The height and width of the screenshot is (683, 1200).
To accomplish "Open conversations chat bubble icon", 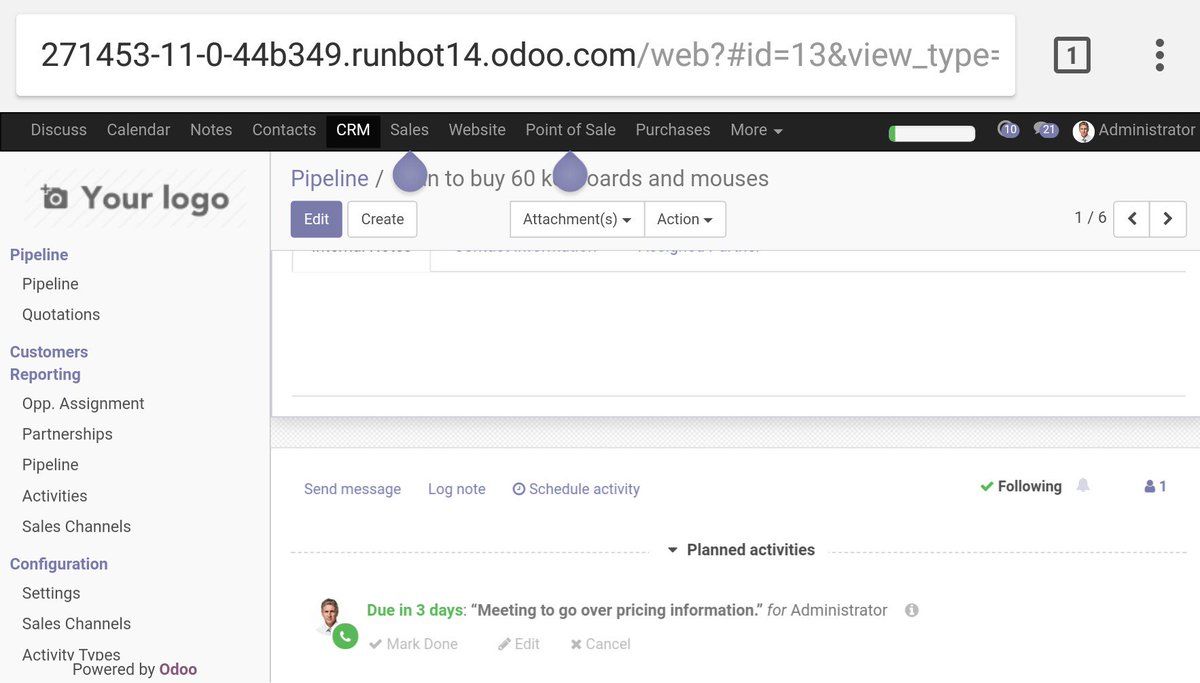I will [1045, 130].
